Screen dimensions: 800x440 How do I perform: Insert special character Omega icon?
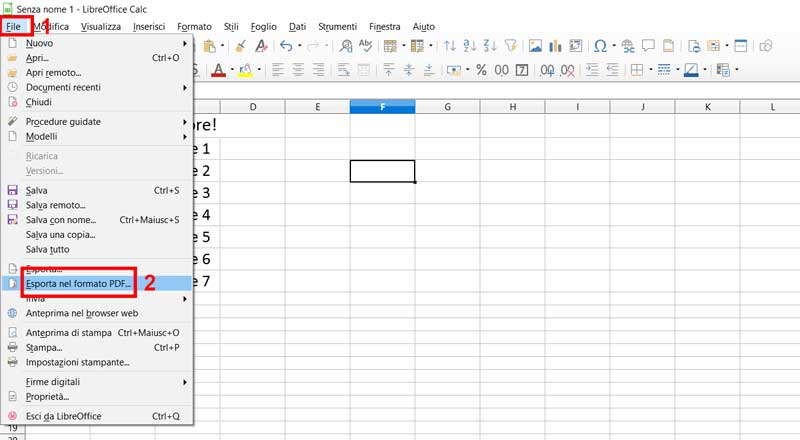tap(601, 46)
